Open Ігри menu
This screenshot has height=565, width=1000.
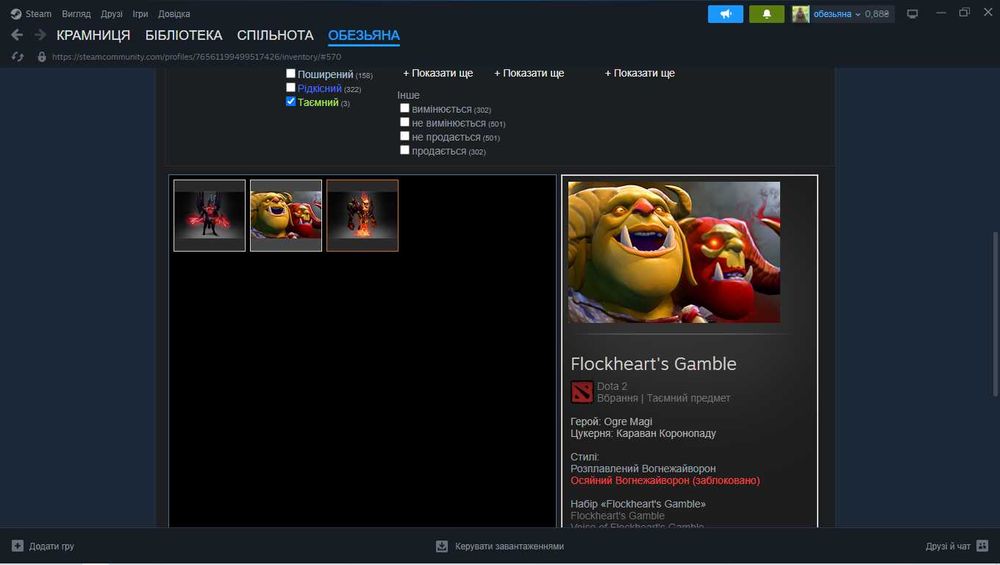tap(140, 13)
